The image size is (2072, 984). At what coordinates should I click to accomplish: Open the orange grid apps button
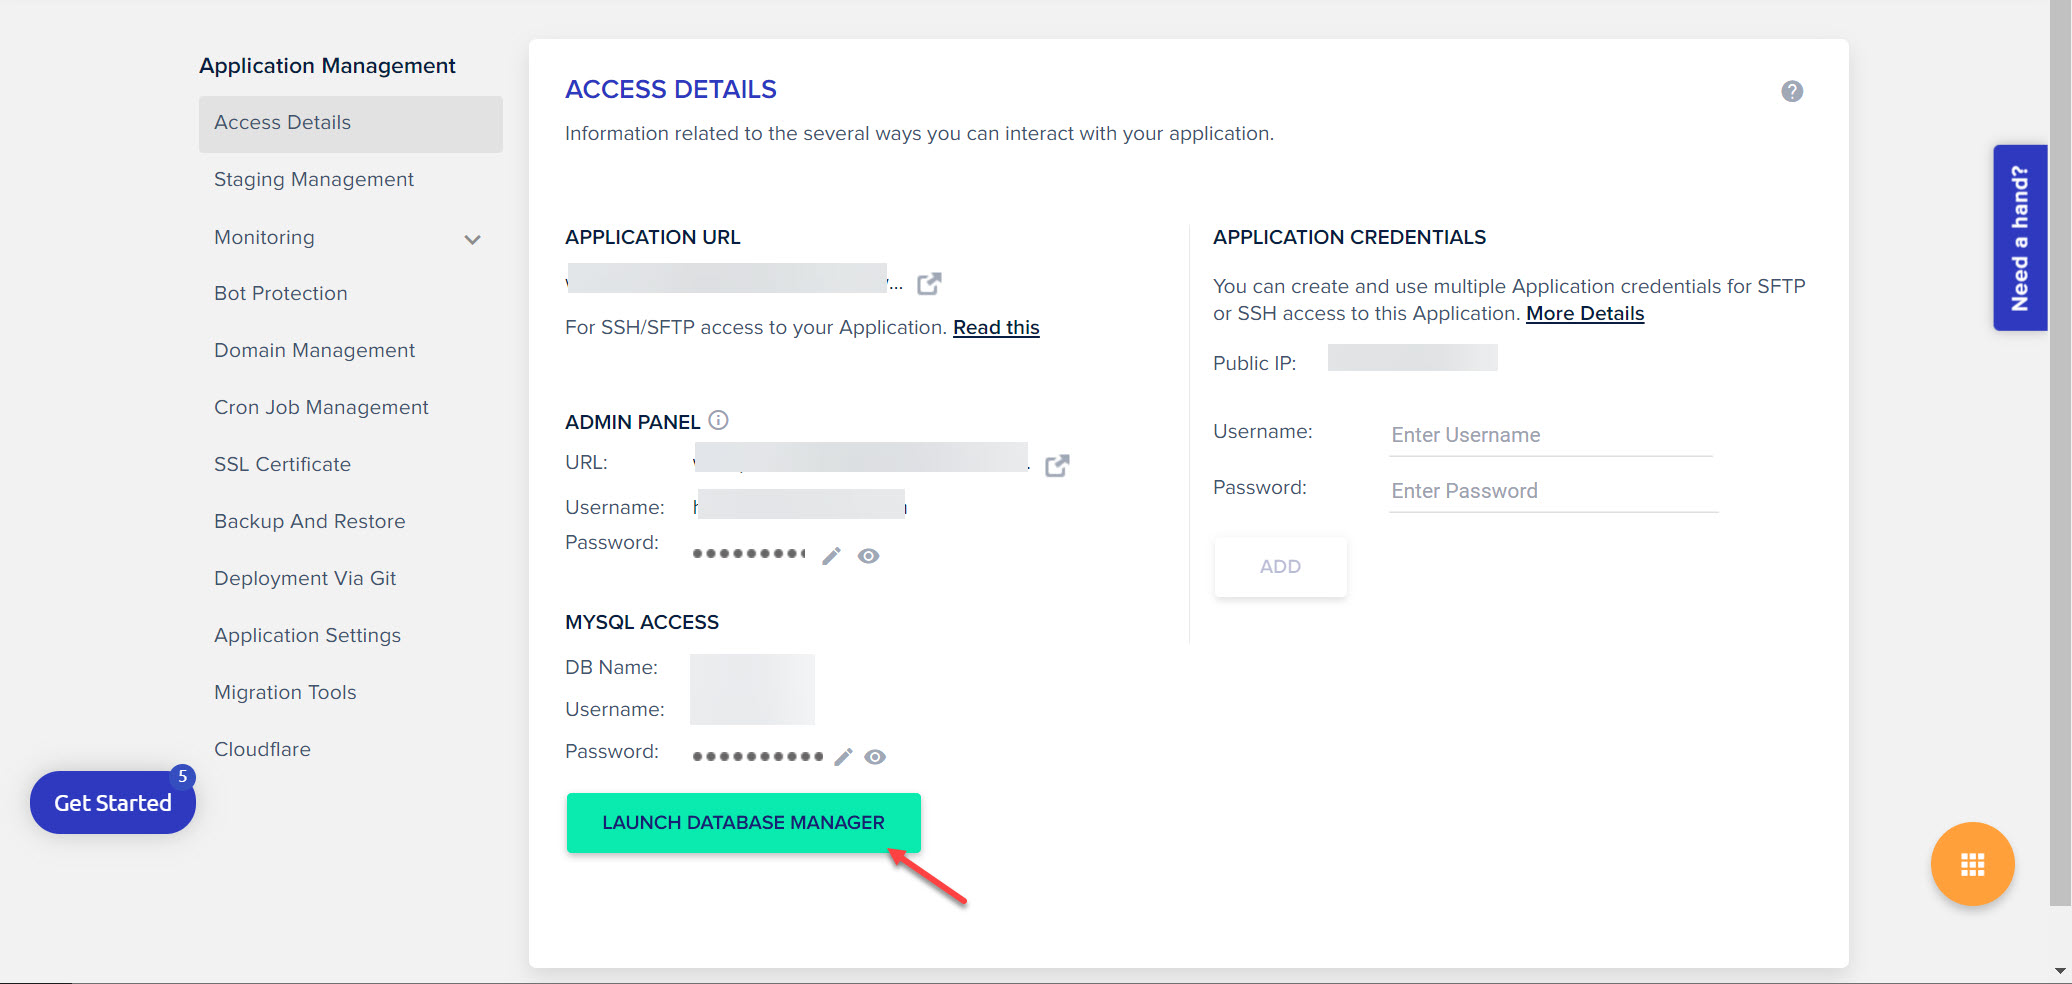[x=1972, y=864]
